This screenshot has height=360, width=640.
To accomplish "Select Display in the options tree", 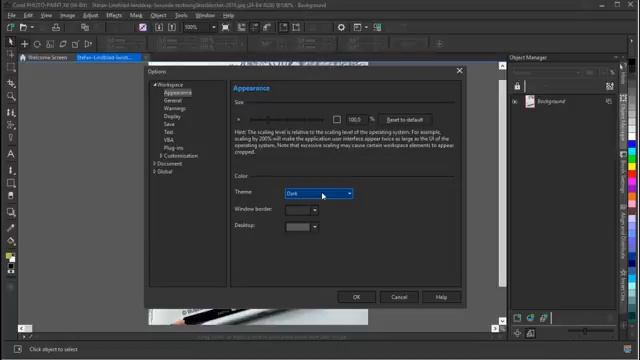I will click(x=172, y=116).
